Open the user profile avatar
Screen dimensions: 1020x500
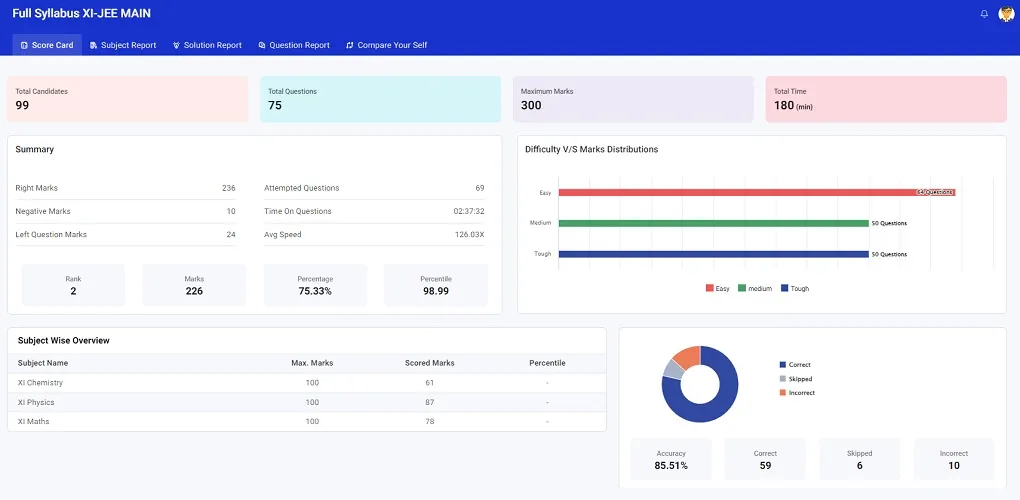1006,14
